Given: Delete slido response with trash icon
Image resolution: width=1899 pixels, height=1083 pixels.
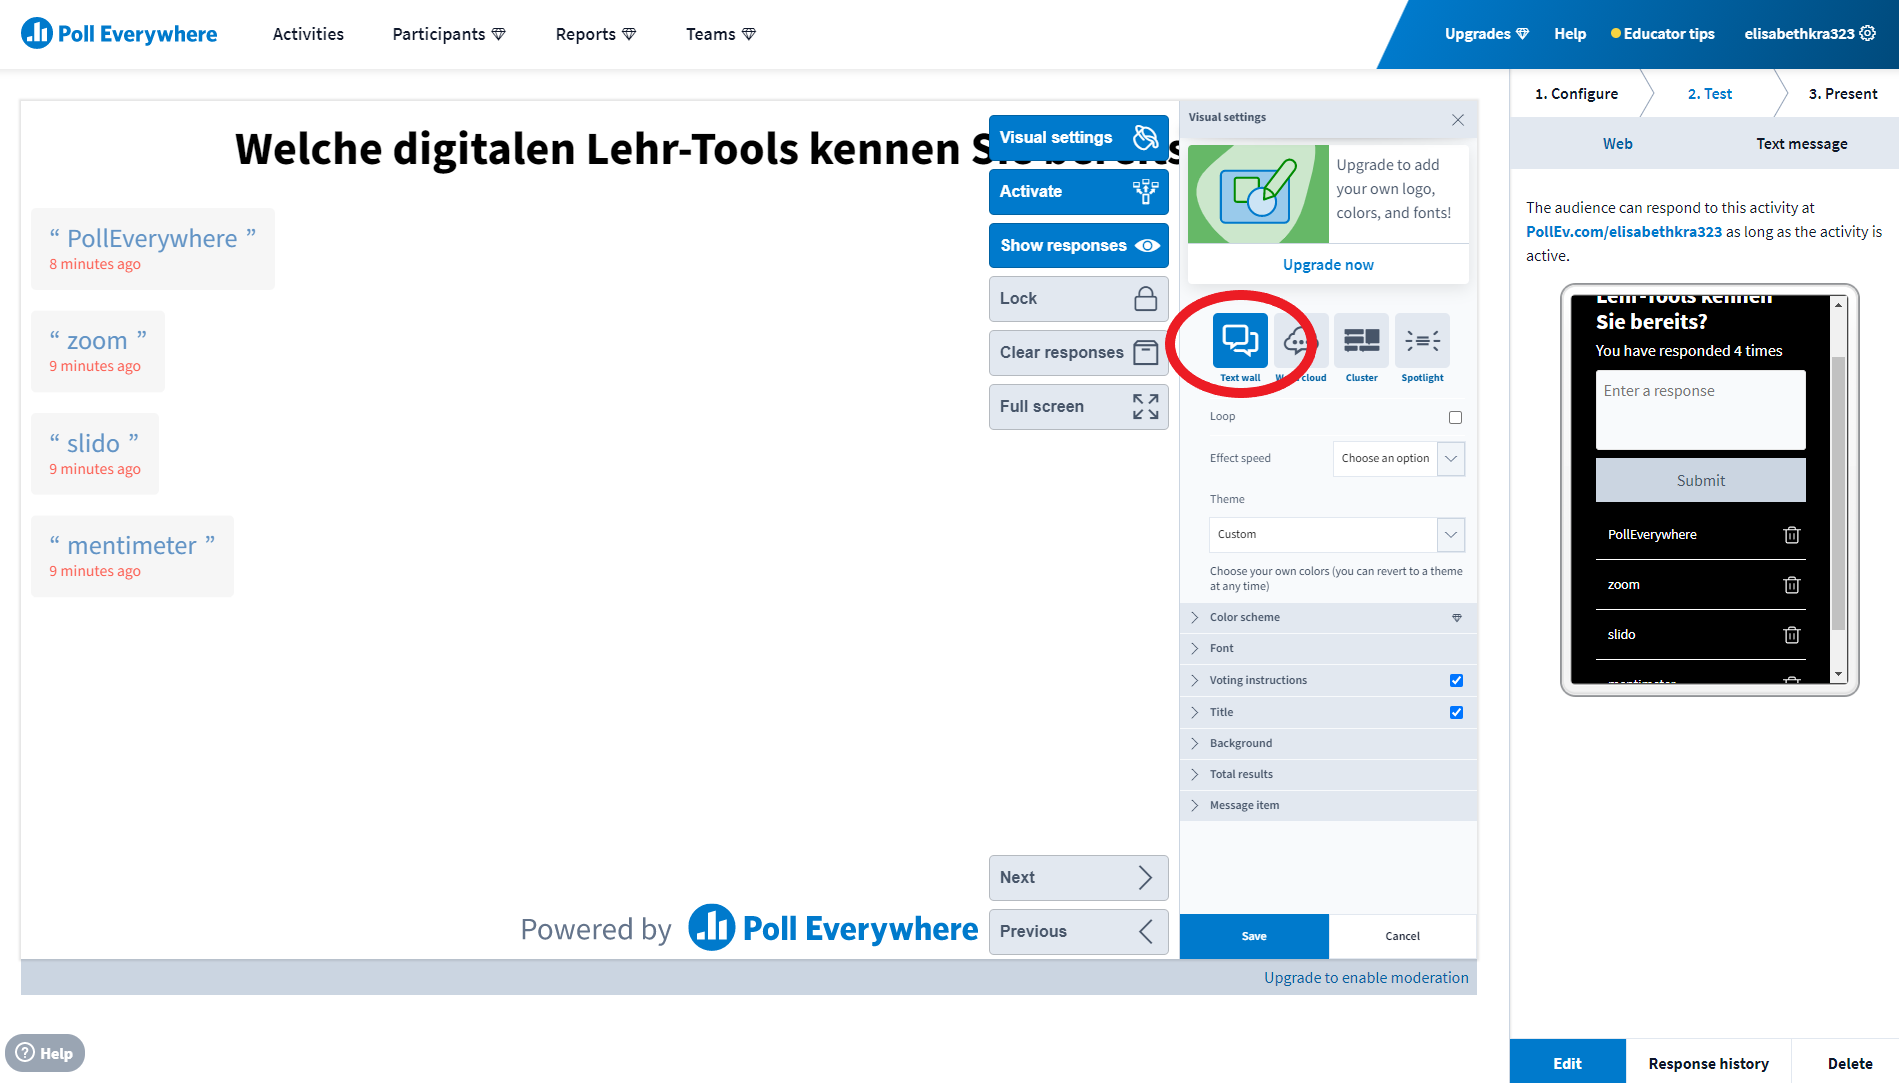Looking at the screenshot, I should click(1792, 635).
